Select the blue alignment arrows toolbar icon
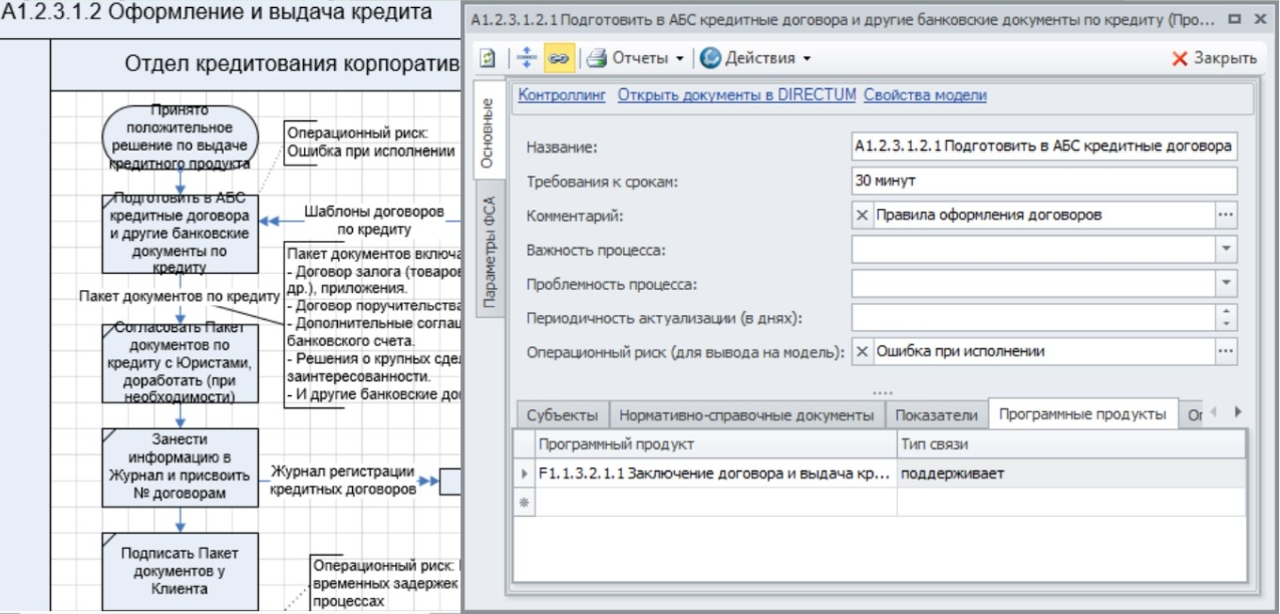This screenshot has height=614, width=1280. (x=527, y=58)
